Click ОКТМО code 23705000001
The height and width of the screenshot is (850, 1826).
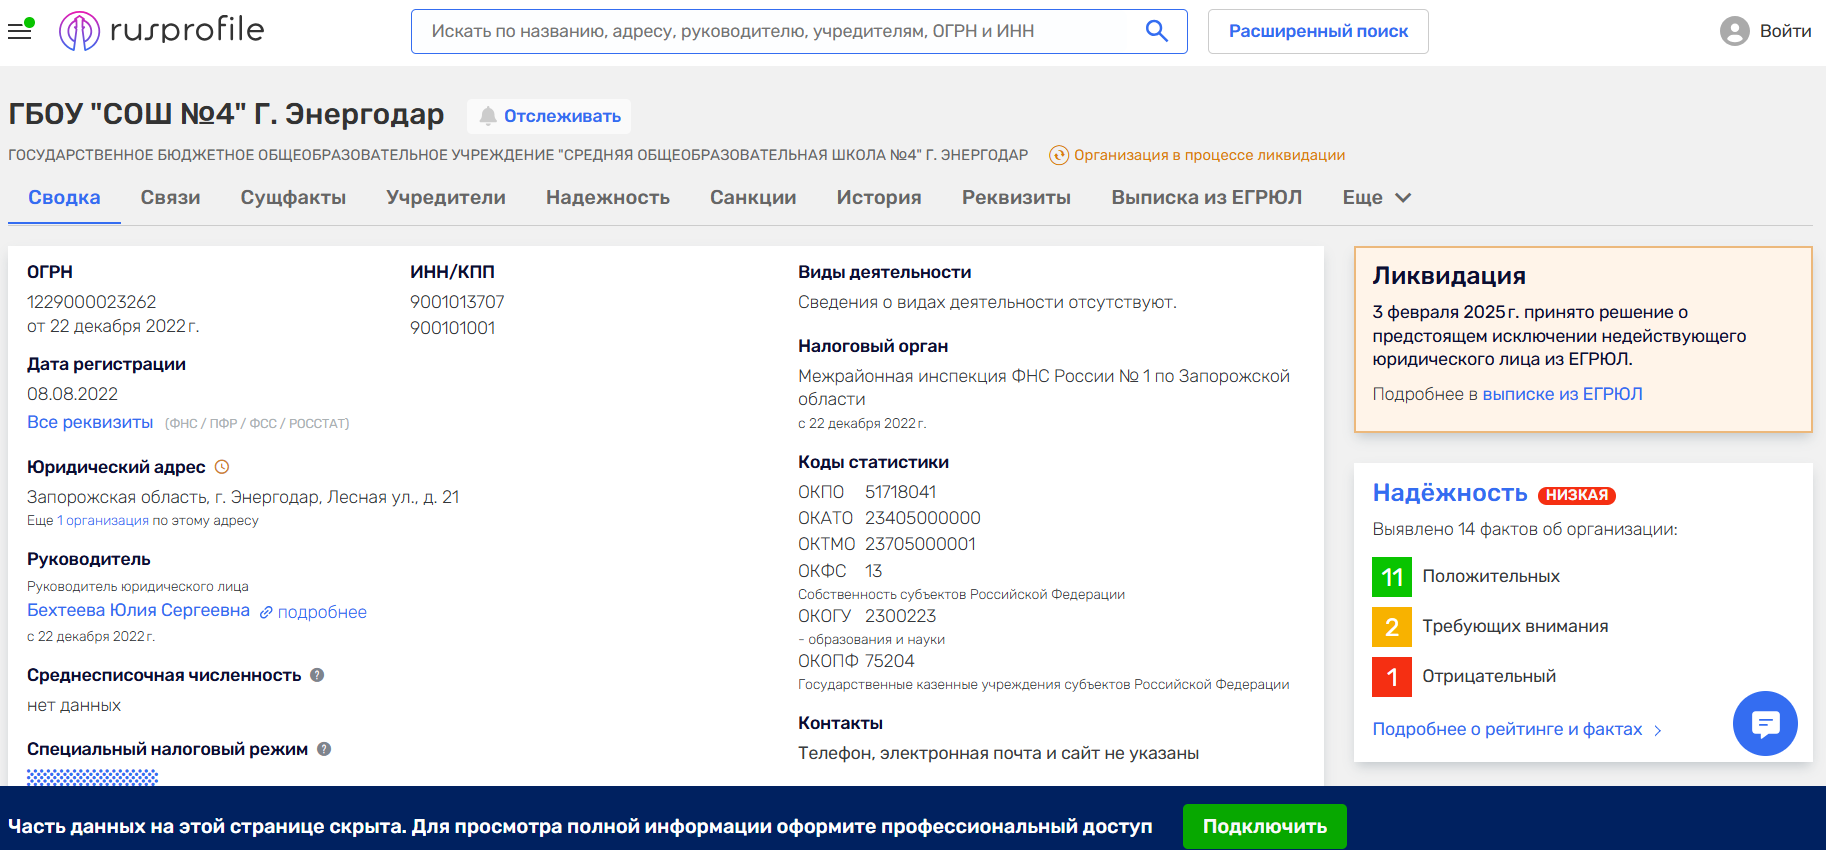[x=920, y=544]
